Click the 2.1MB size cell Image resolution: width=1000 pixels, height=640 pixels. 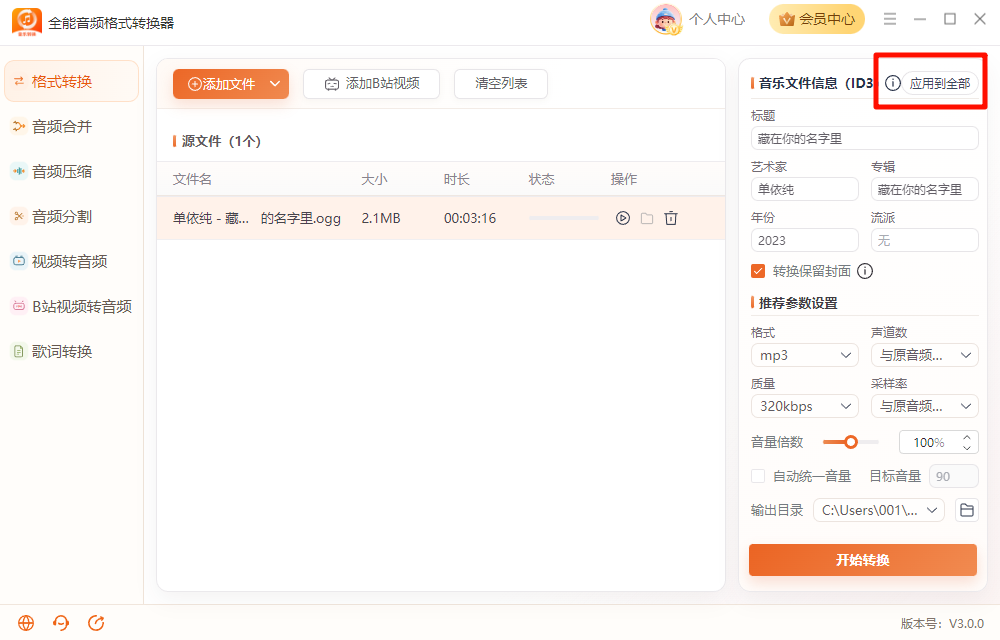click(x=381, y=218)
